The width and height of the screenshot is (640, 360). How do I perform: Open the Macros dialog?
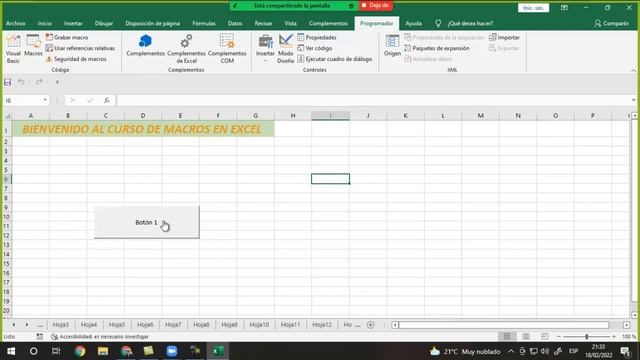33,46
